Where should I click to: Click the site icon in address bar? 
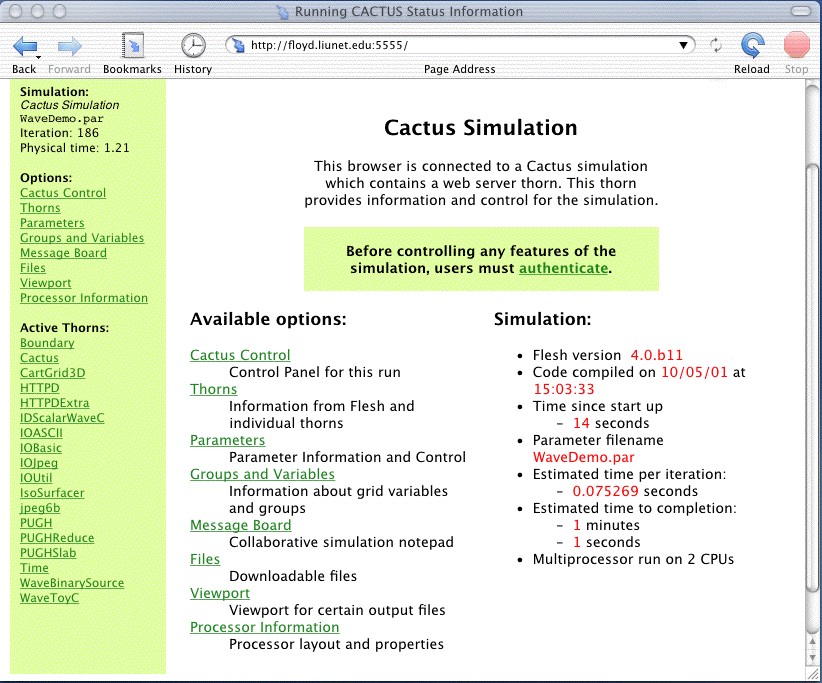(238, 45)
